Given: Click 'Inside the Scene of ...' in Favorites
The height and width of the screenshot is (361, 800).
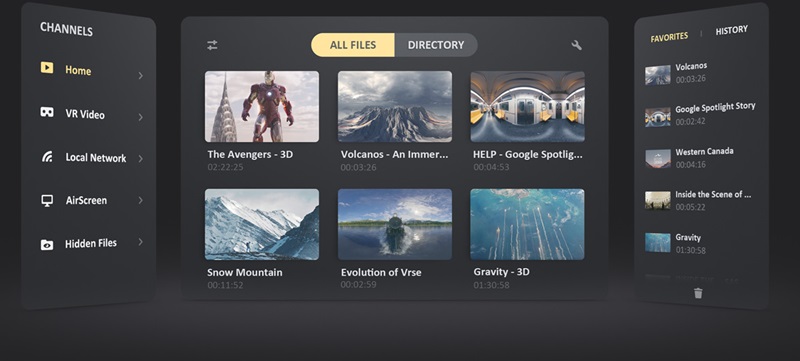Looking at the screenshot, I should point(713,194).
